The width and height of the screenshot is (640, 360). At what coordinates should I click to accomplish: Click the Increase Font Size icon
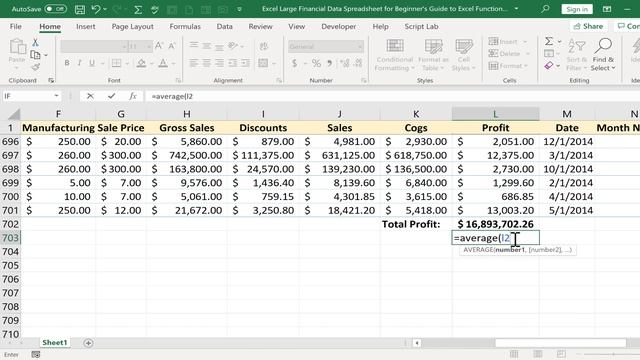click(x=159, y=46)
